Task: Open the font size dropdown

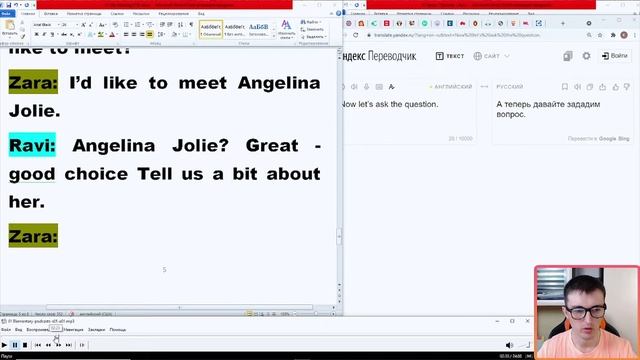Action: click(76, 25)
